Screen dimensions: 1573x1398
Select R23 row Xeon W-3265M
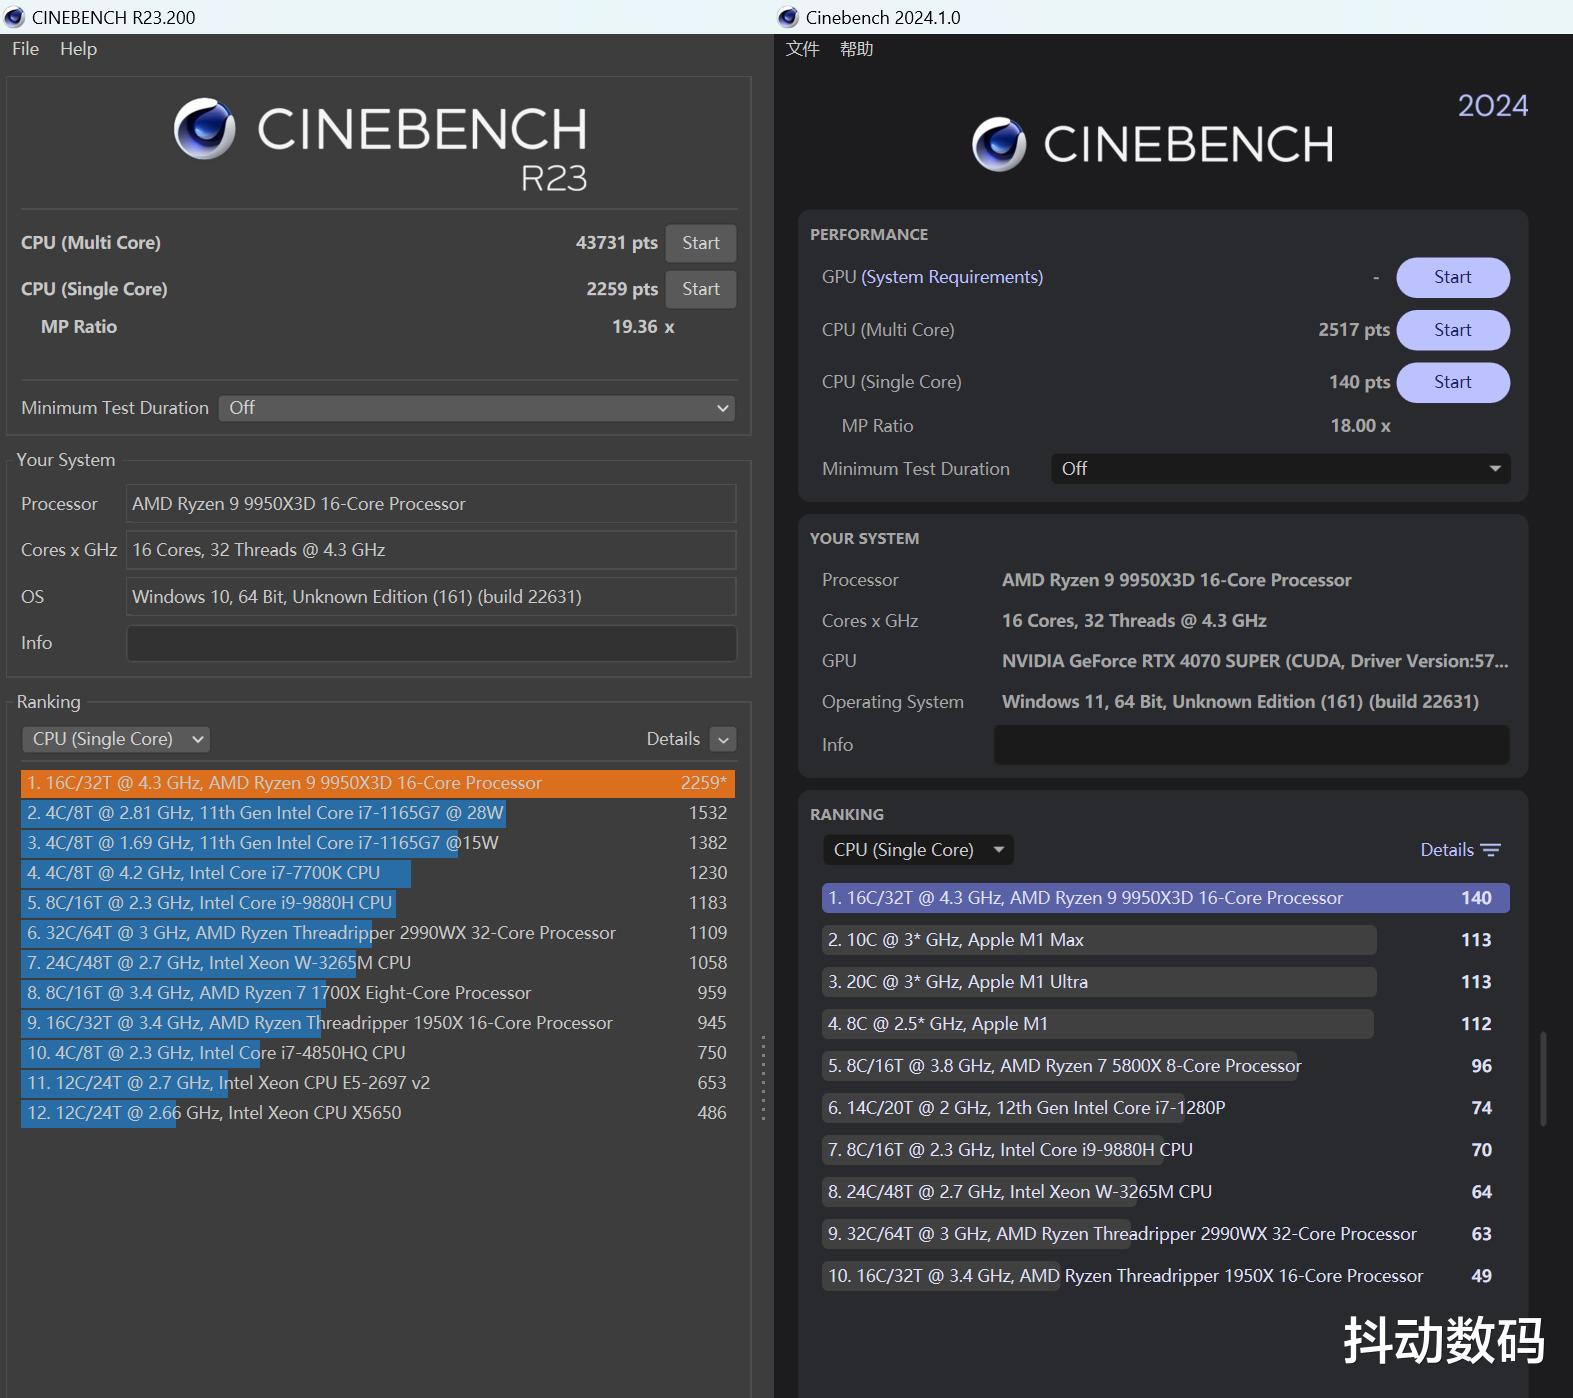click(x=378, y=963)
